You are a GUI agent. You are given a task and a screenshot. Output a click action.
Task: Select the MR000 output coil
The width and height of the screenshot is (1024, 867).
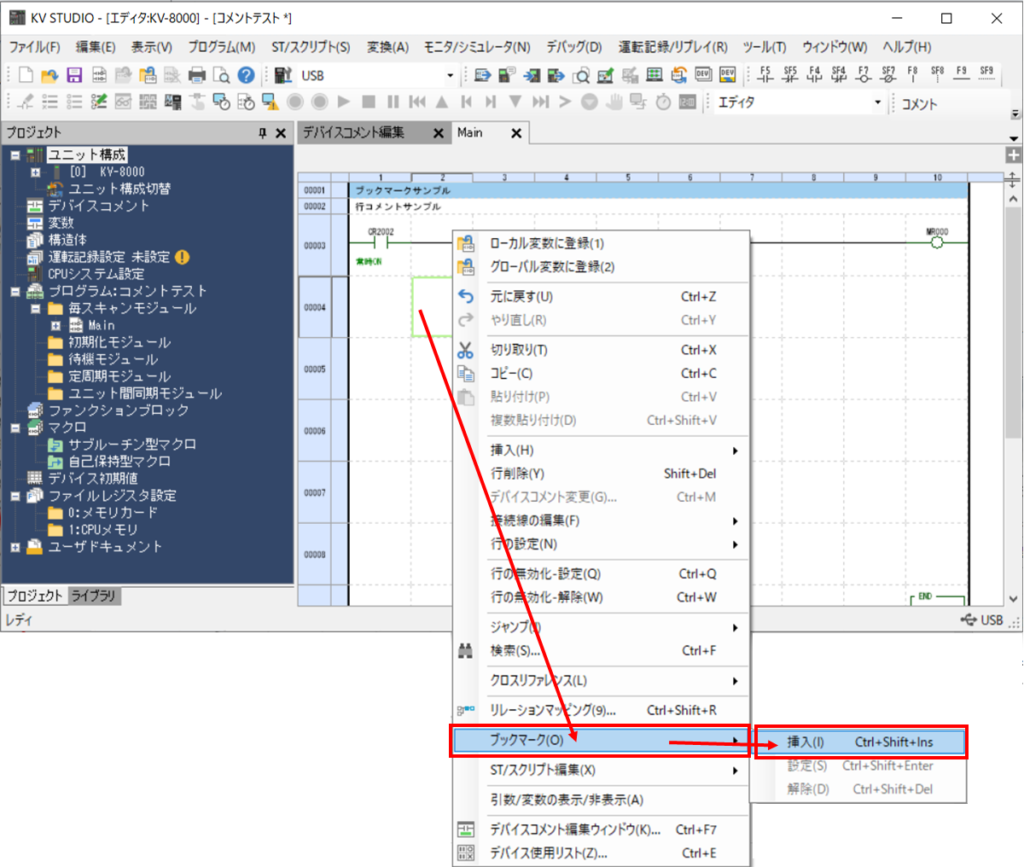937,242
